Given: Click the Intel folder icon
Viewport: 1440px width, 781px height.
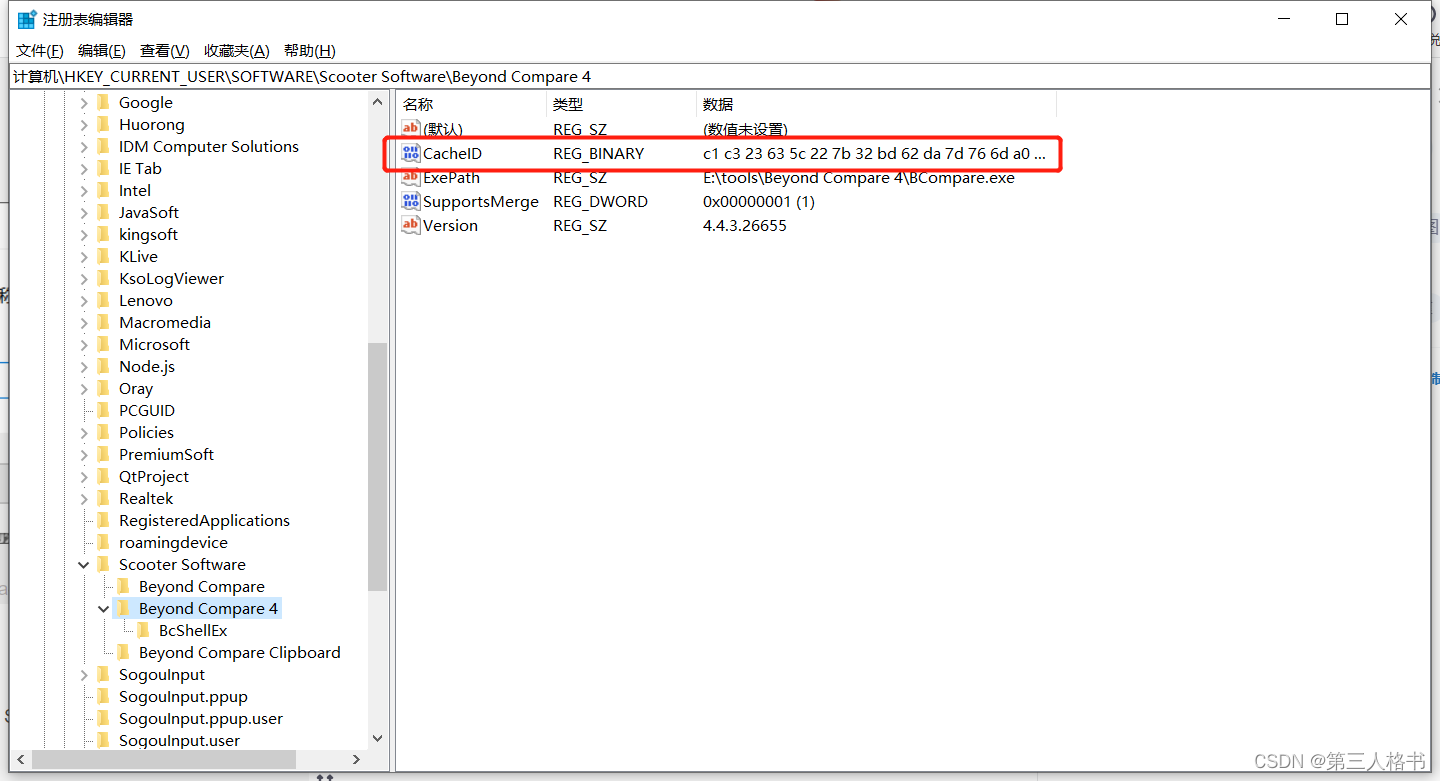Looking at the screenshot, I should [104, 190].
